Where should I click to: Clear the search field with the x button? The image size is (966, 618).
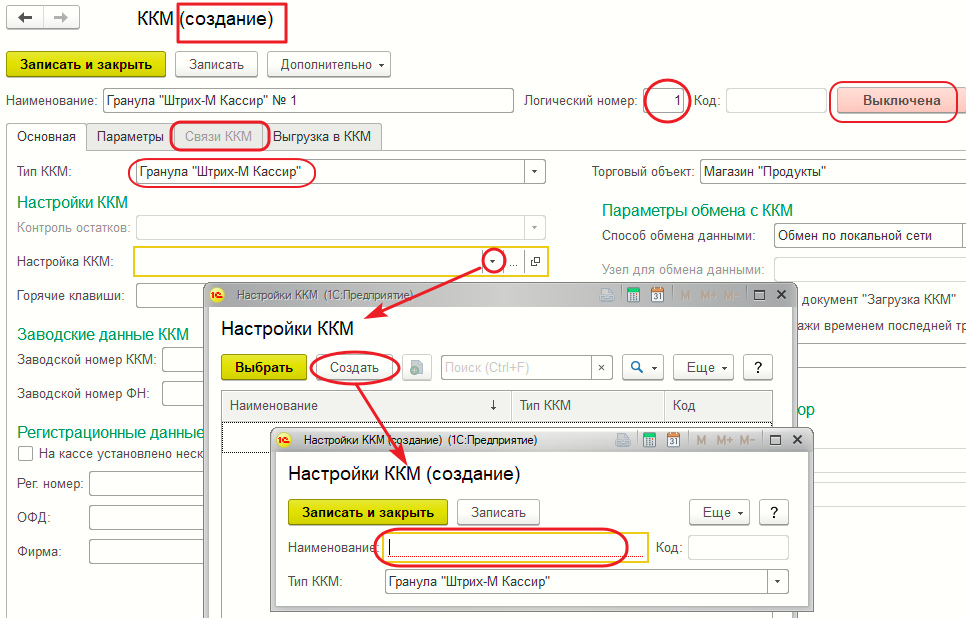[x=602, y=368]
